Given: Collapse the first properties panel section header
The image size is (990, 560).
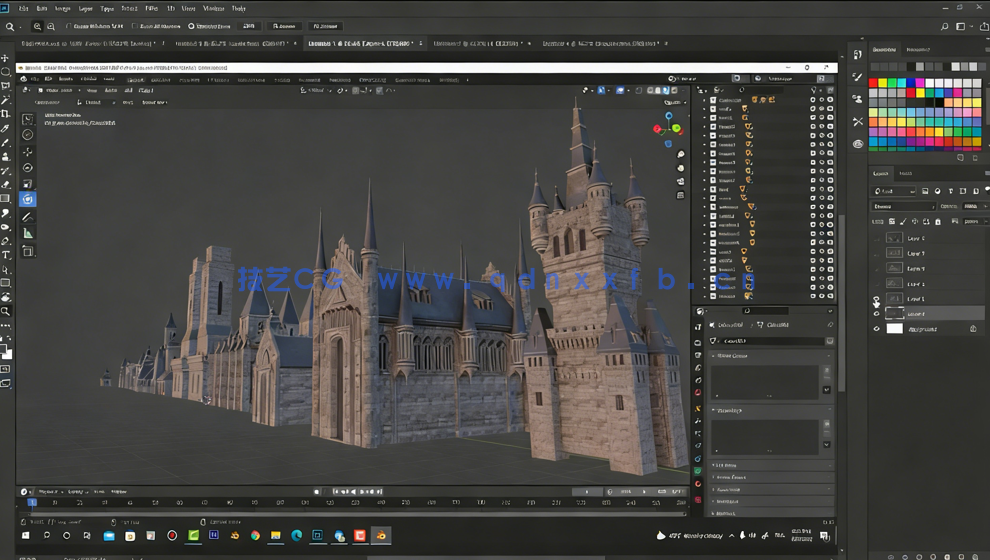Looking at the screenshot, I should [770, 356].
